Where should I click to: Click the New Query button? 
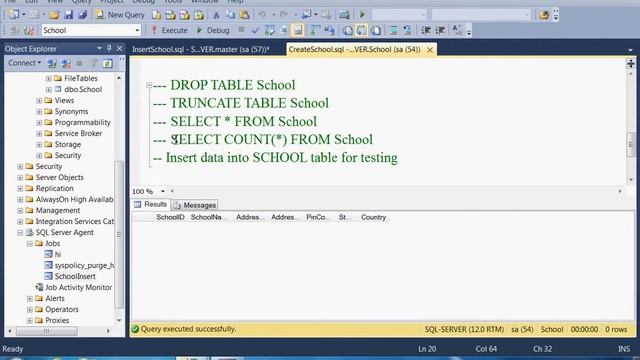tap(120, 15)
